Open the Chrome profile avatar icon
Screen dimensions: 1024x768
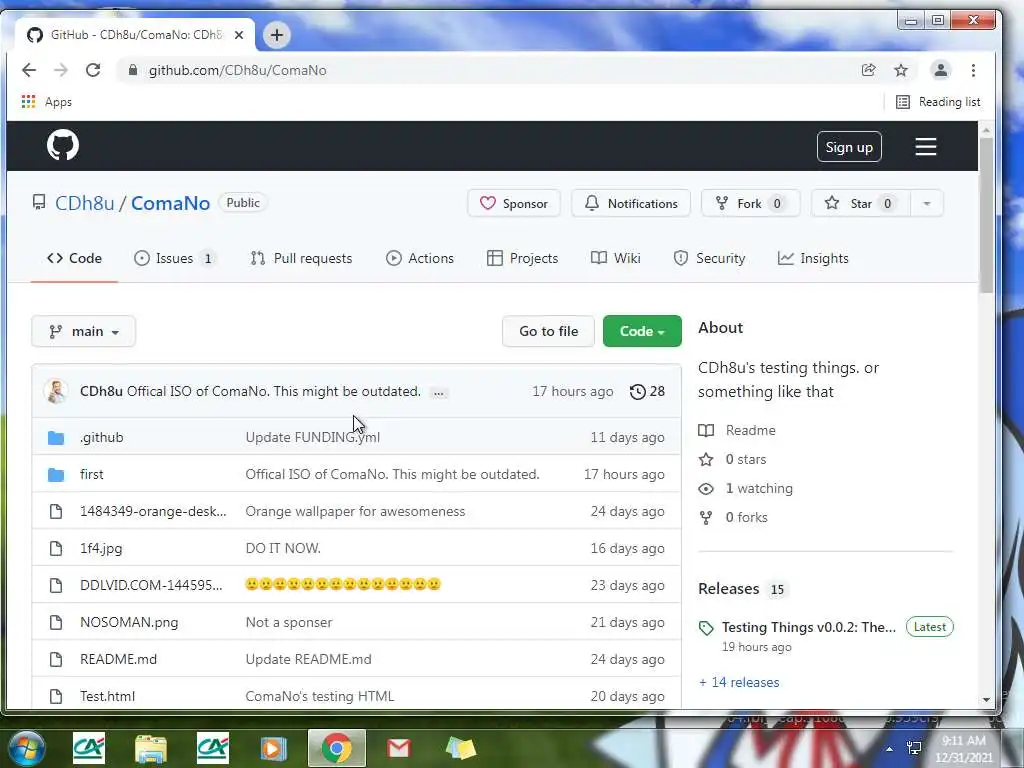940,70
